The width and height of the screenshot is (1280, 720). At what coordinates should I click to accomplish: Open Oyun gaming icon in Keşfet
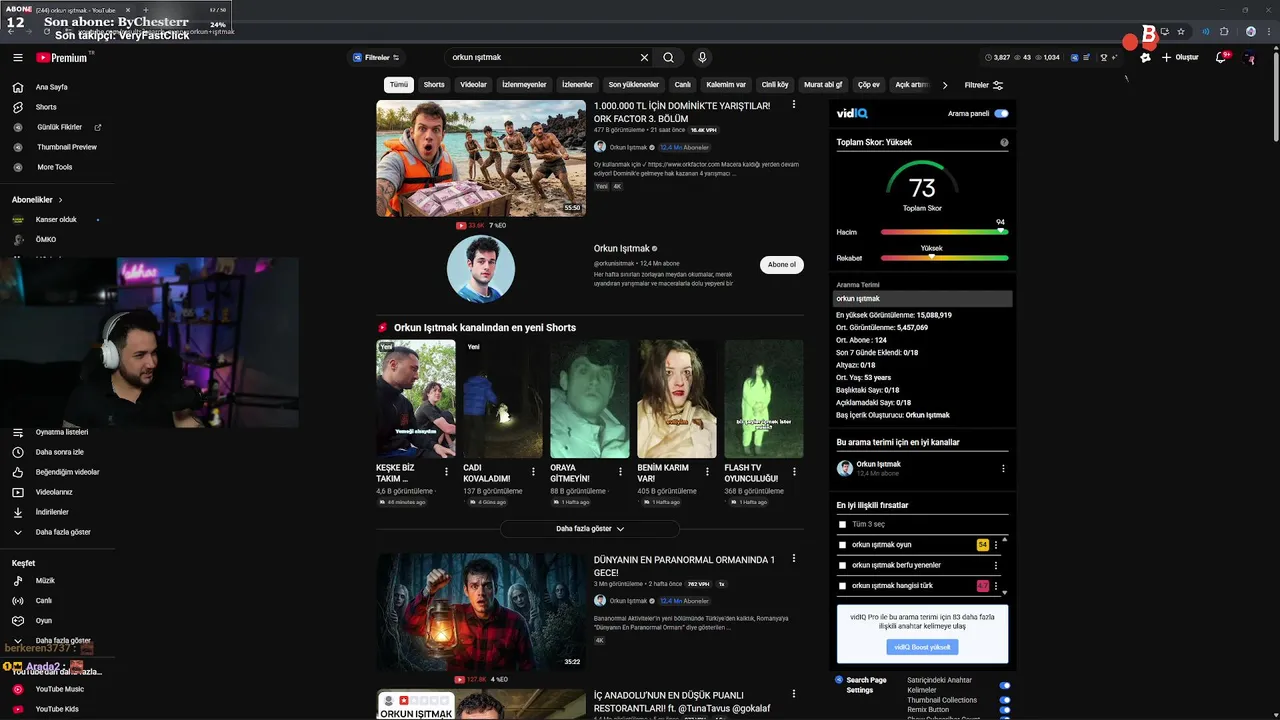pyautogui.click(x=18, y=621)
